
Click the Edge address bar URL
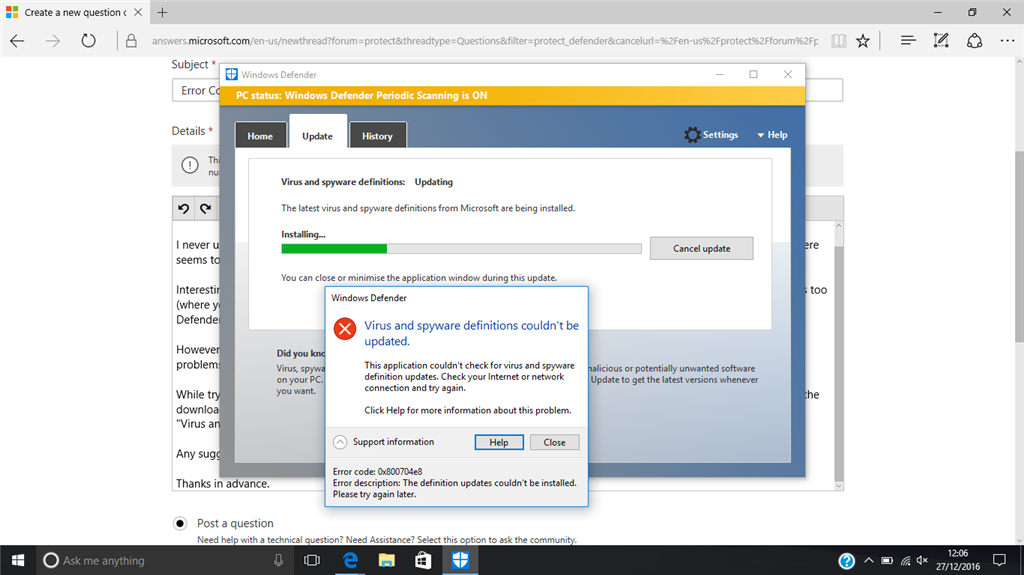pyautogui.click(x=484, y=41)
